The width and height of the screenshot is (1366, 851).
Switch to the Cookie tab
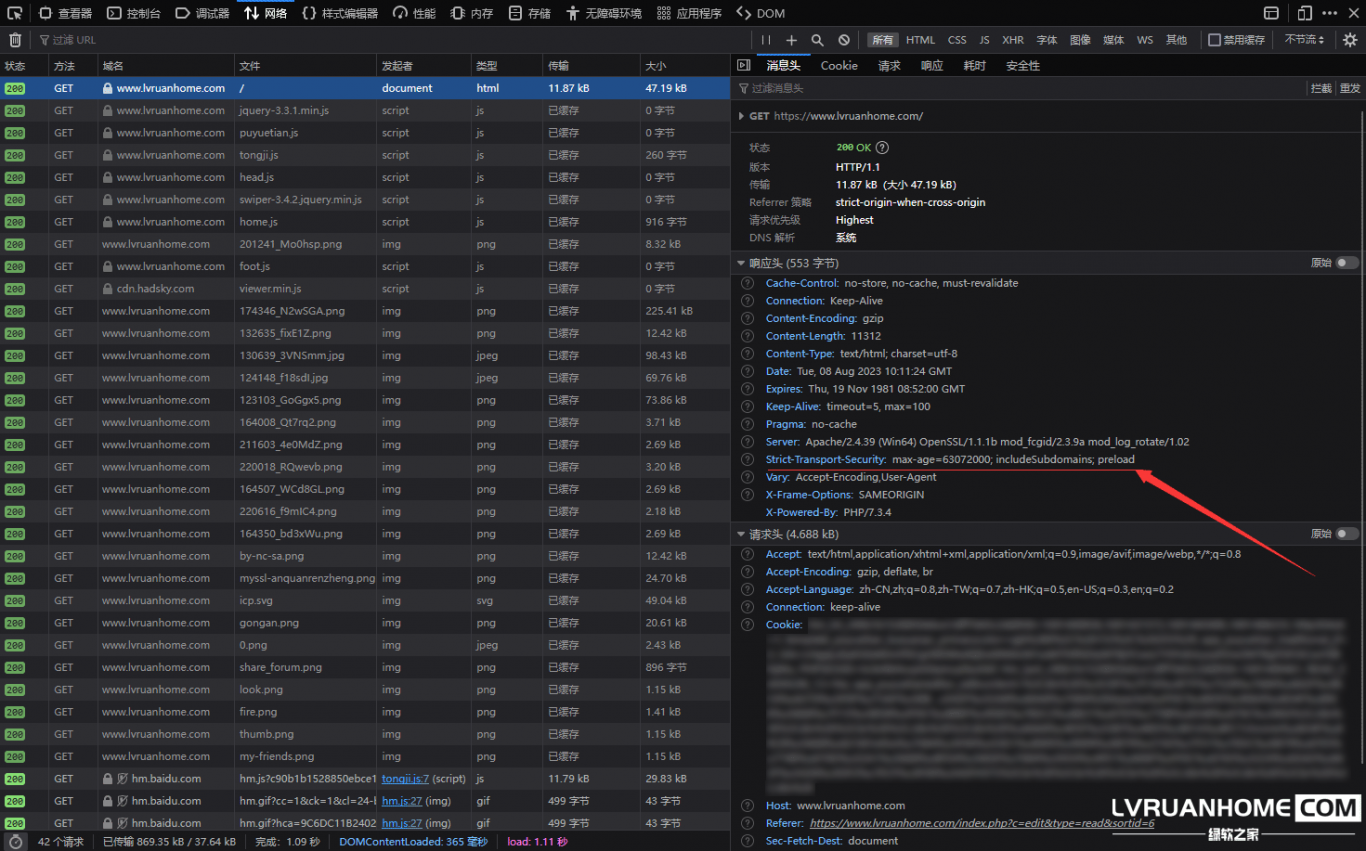[839, 65]
